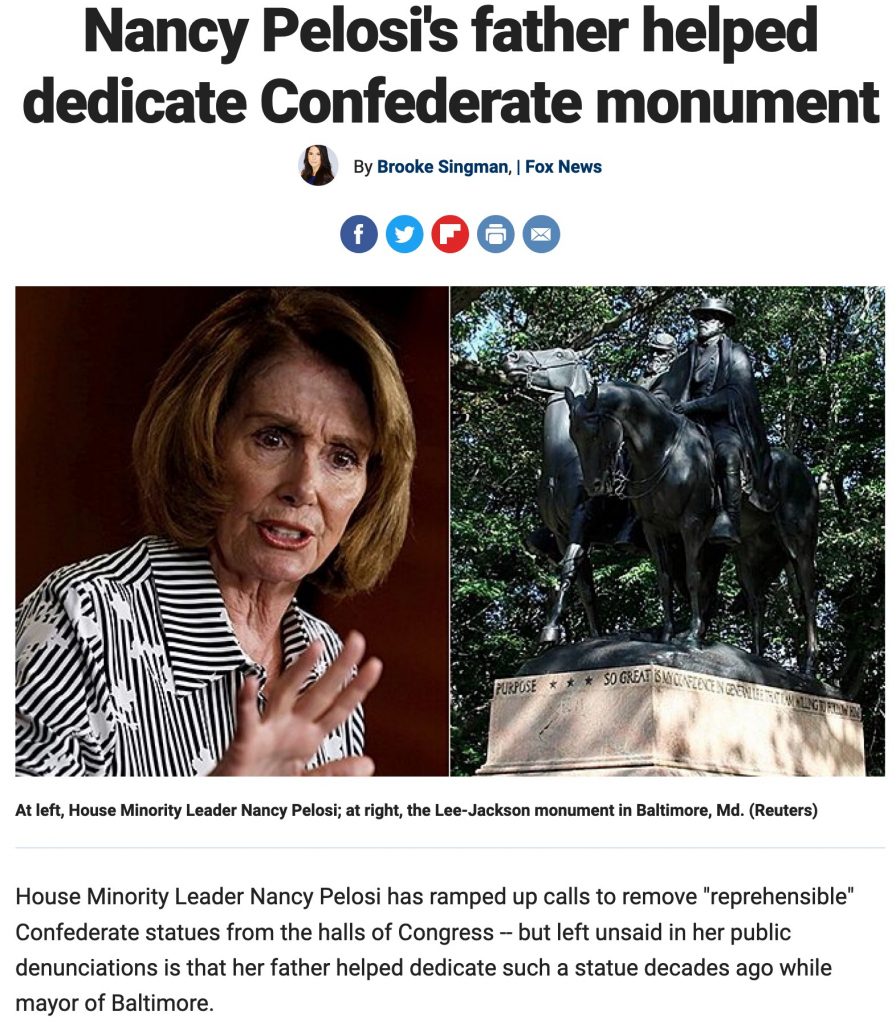
Task: Print the article using printer icon
Action: click(496, 234)
